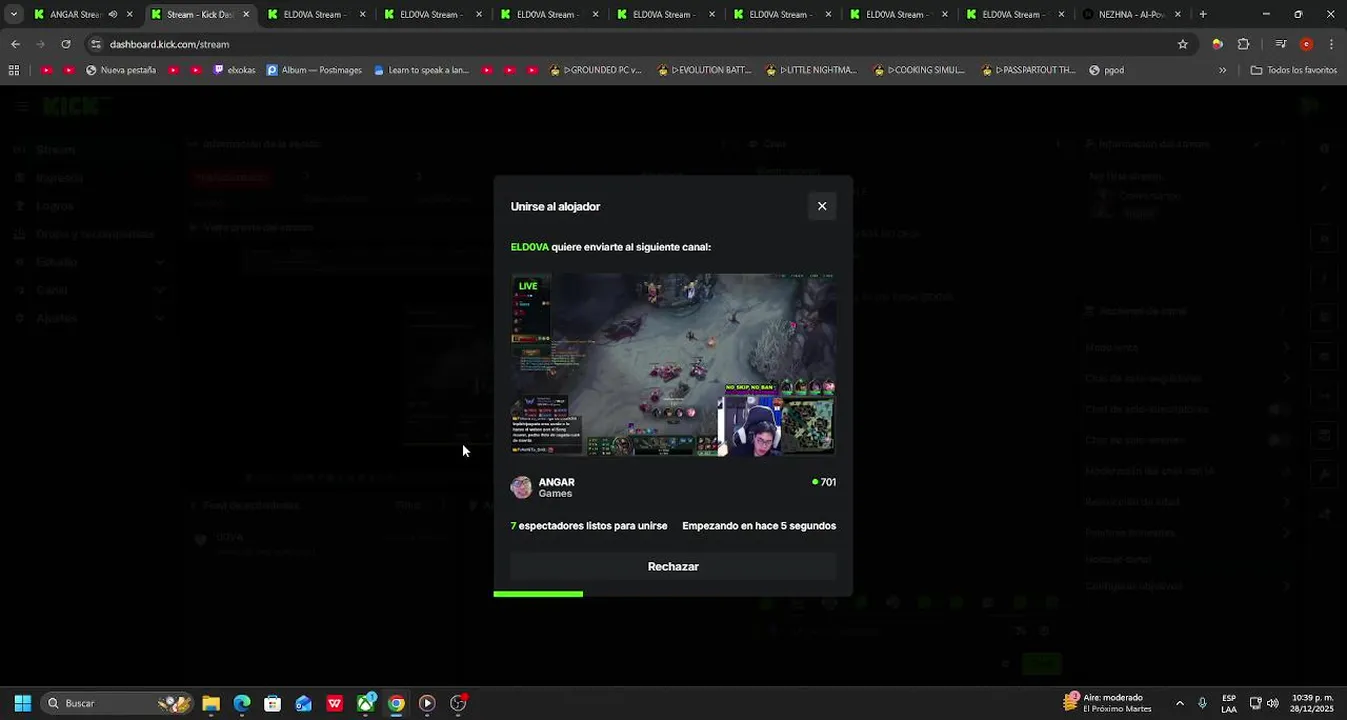Open the Learn to speak a lan... bookmark
Image resolution: width=1347 pixels, height=720 pixels.
[421, 70]
